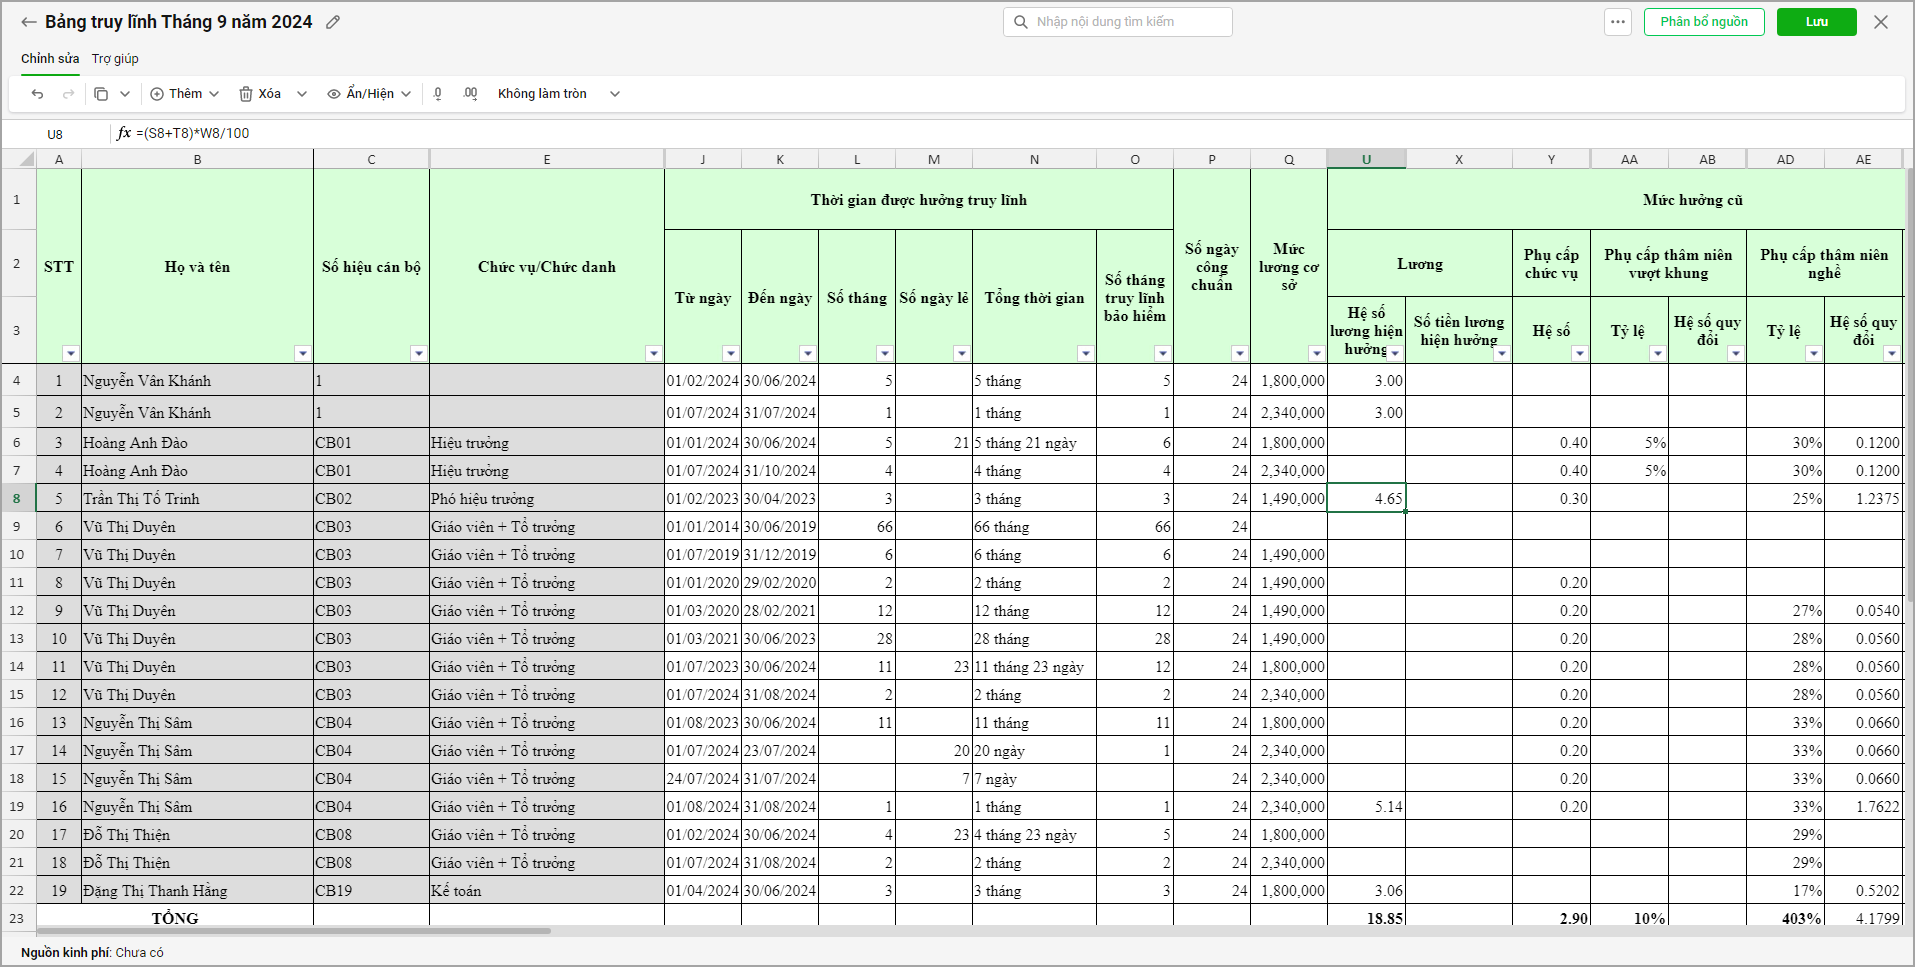Undo the last action

pos(38,94)
